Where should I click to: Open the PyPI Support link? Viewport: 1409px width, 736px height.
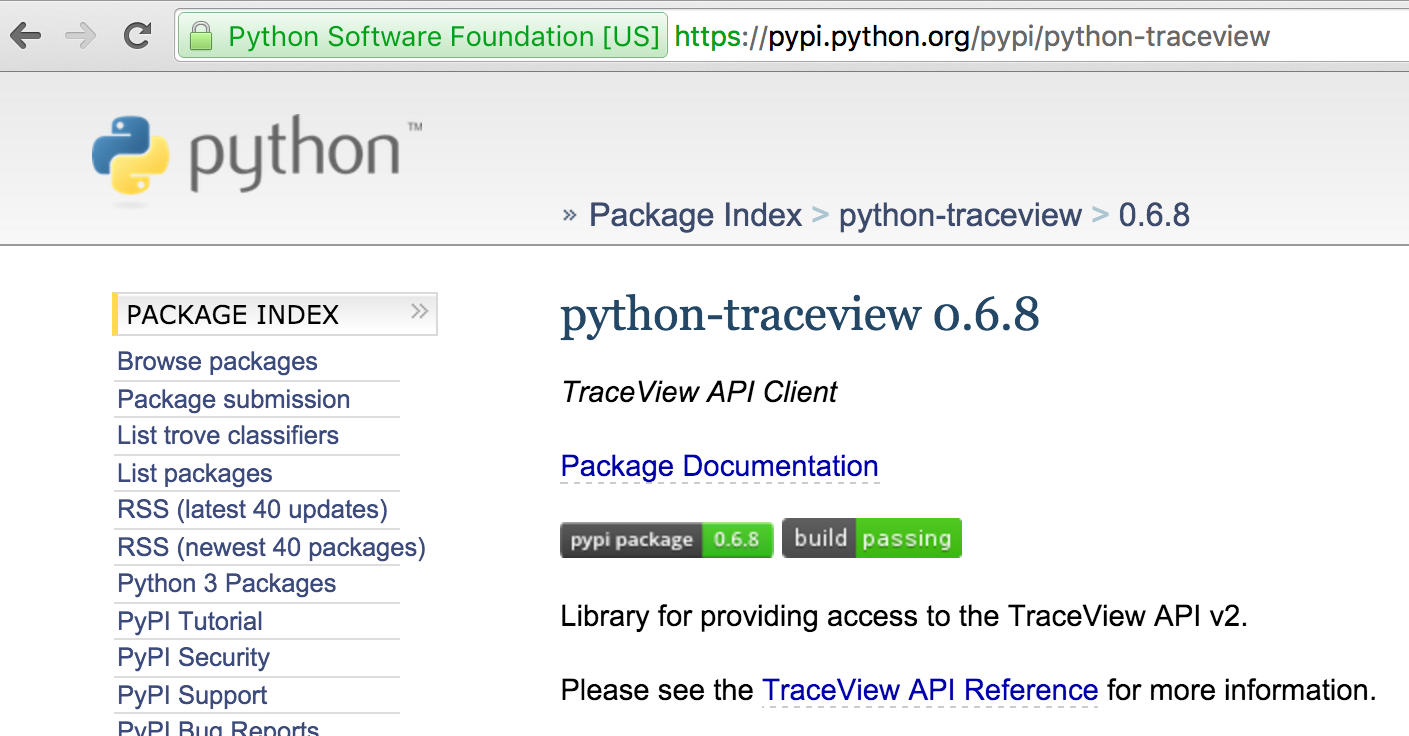(x=192, y=695)
